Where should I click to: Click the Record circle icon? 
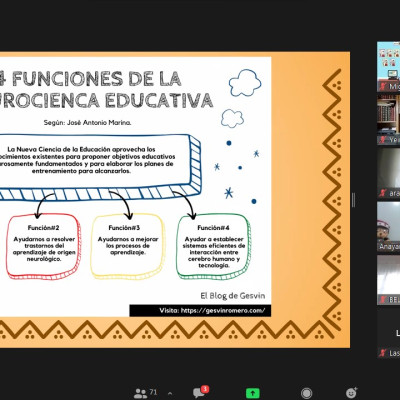[x=306, y=393]
